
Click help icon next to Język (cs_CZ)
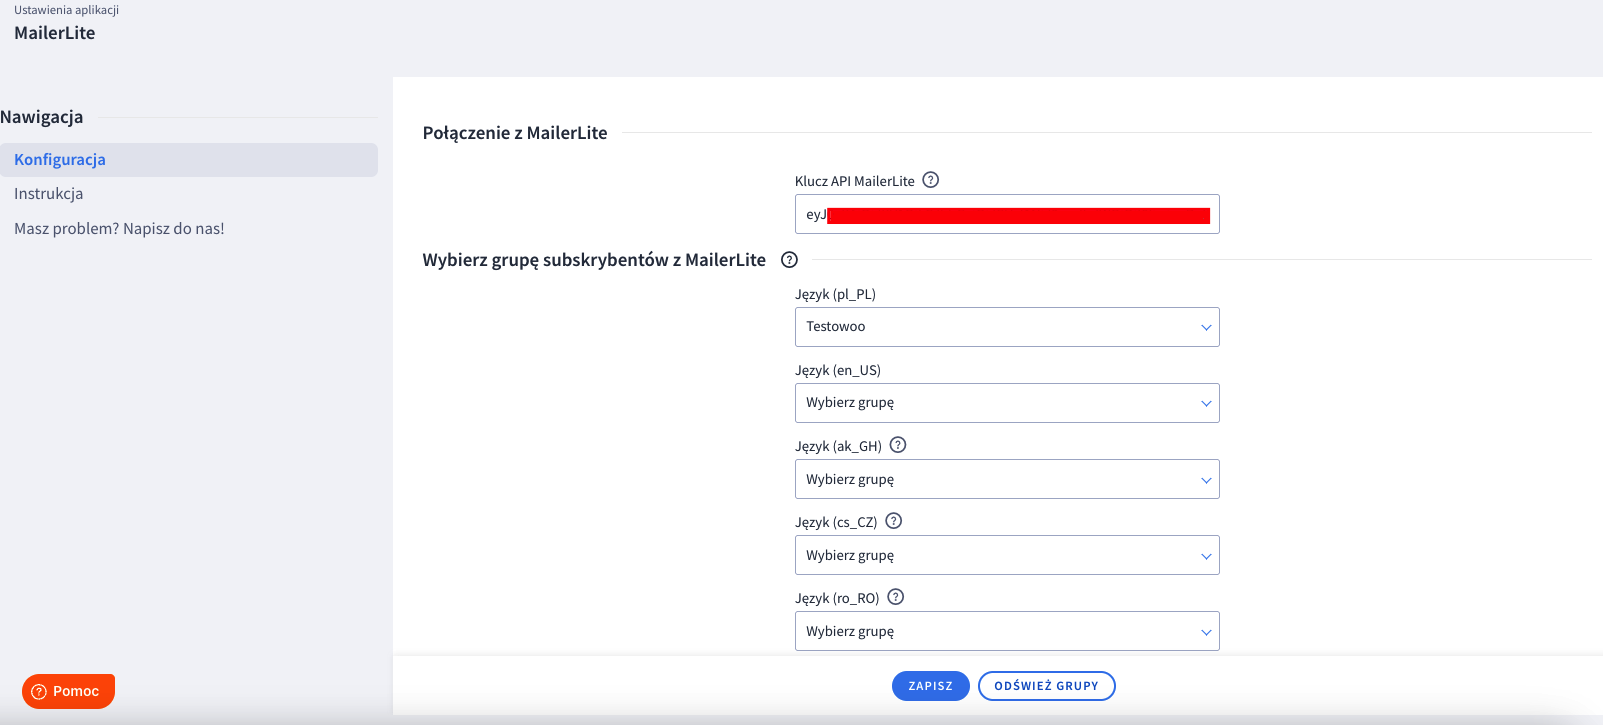pos(894,521)
